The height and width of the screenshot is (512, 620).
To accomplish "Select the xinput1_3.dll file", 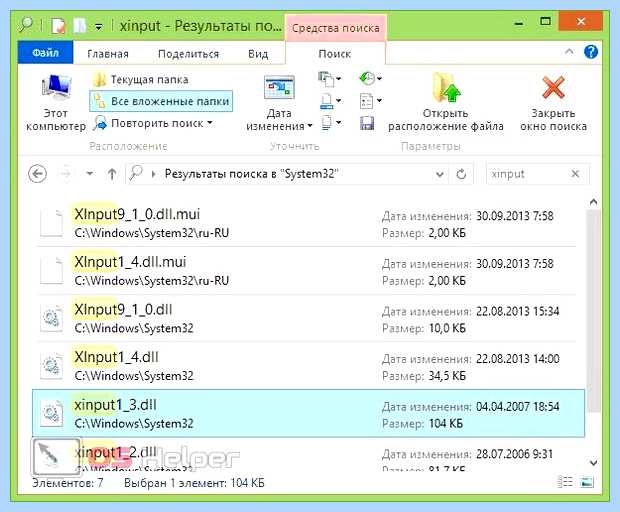I will point(308,414).
